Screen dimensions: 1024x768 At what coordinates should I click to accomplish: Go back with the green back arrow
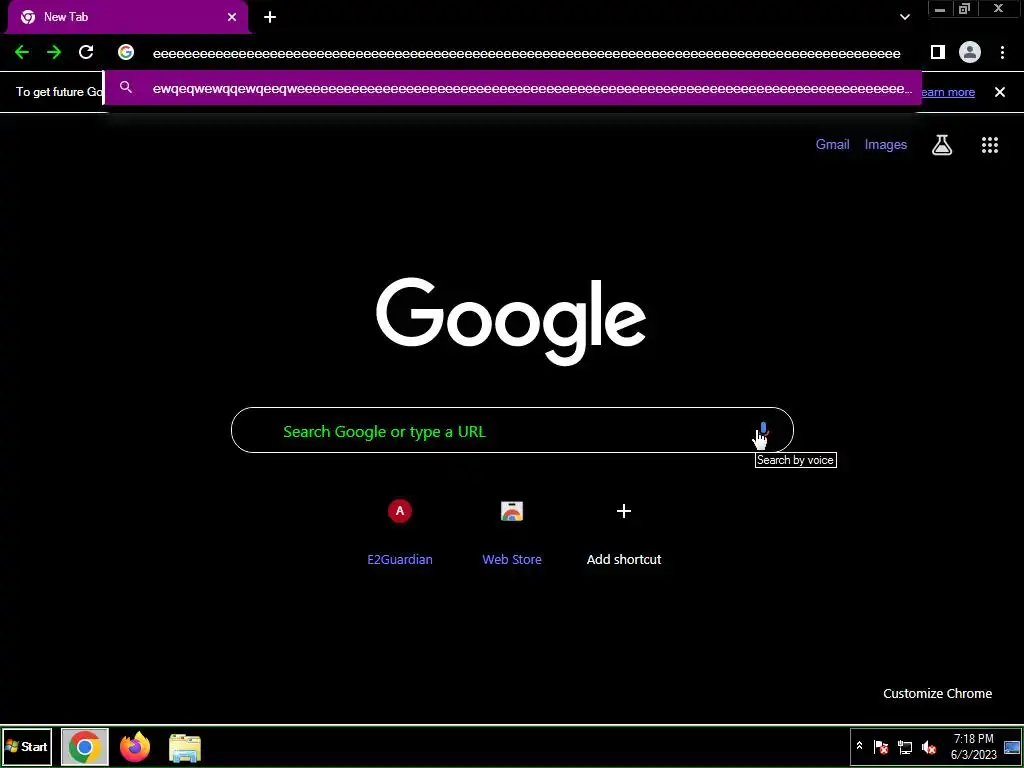(x=22, y=52)
